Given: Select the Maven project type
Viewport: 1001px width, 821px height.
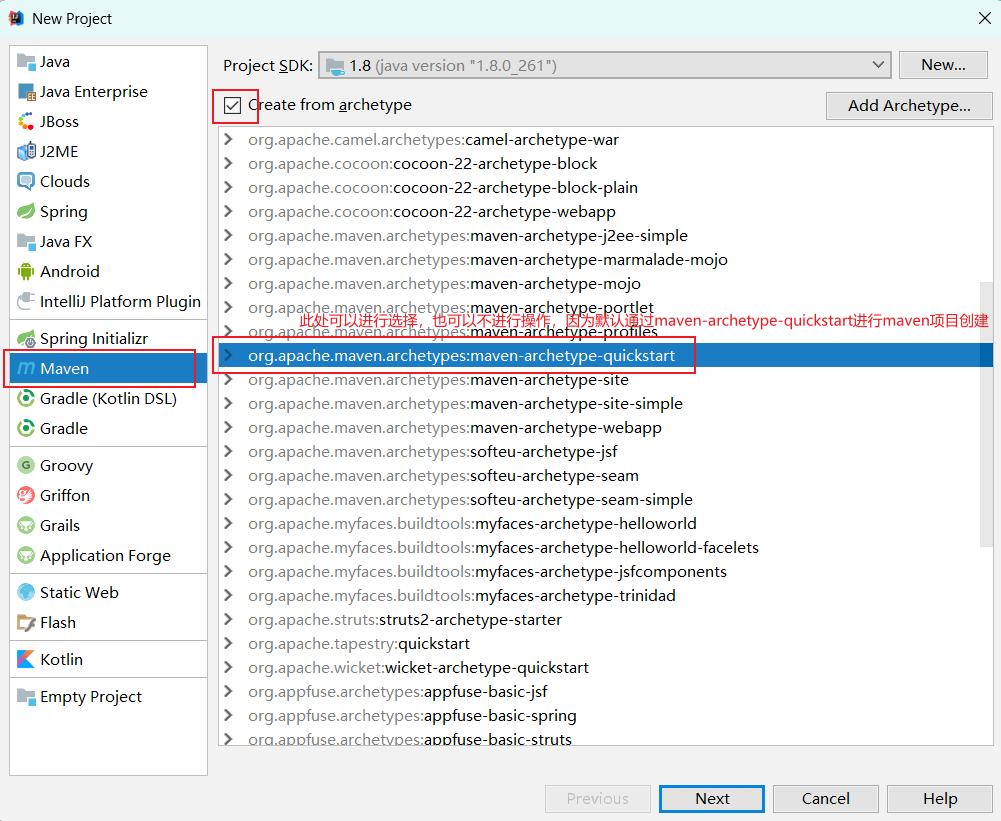Looking at the screenshot, I should [109, 369].
